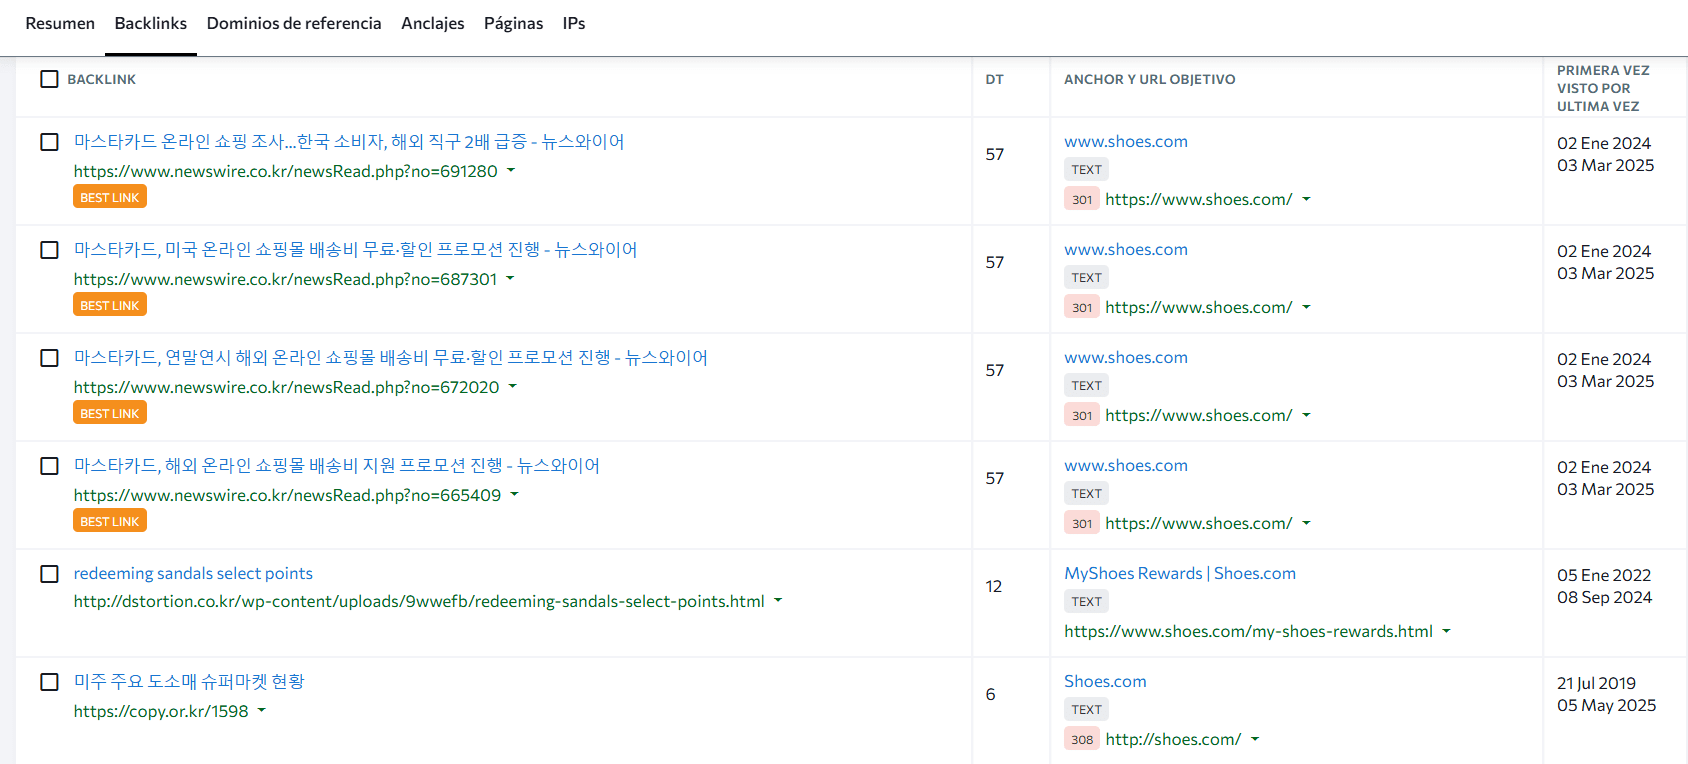This screenshot has width=1688, height=764.
Task: Click the ANCHOR Y URL OBJETIVO column header
Action: pyautogui.click(x=1150, y=79)
